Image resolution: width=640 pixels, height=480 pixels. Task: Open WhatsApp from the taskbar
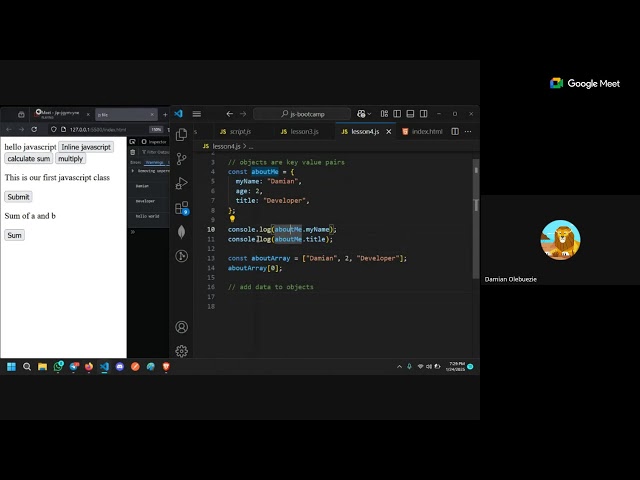[58, 366]
